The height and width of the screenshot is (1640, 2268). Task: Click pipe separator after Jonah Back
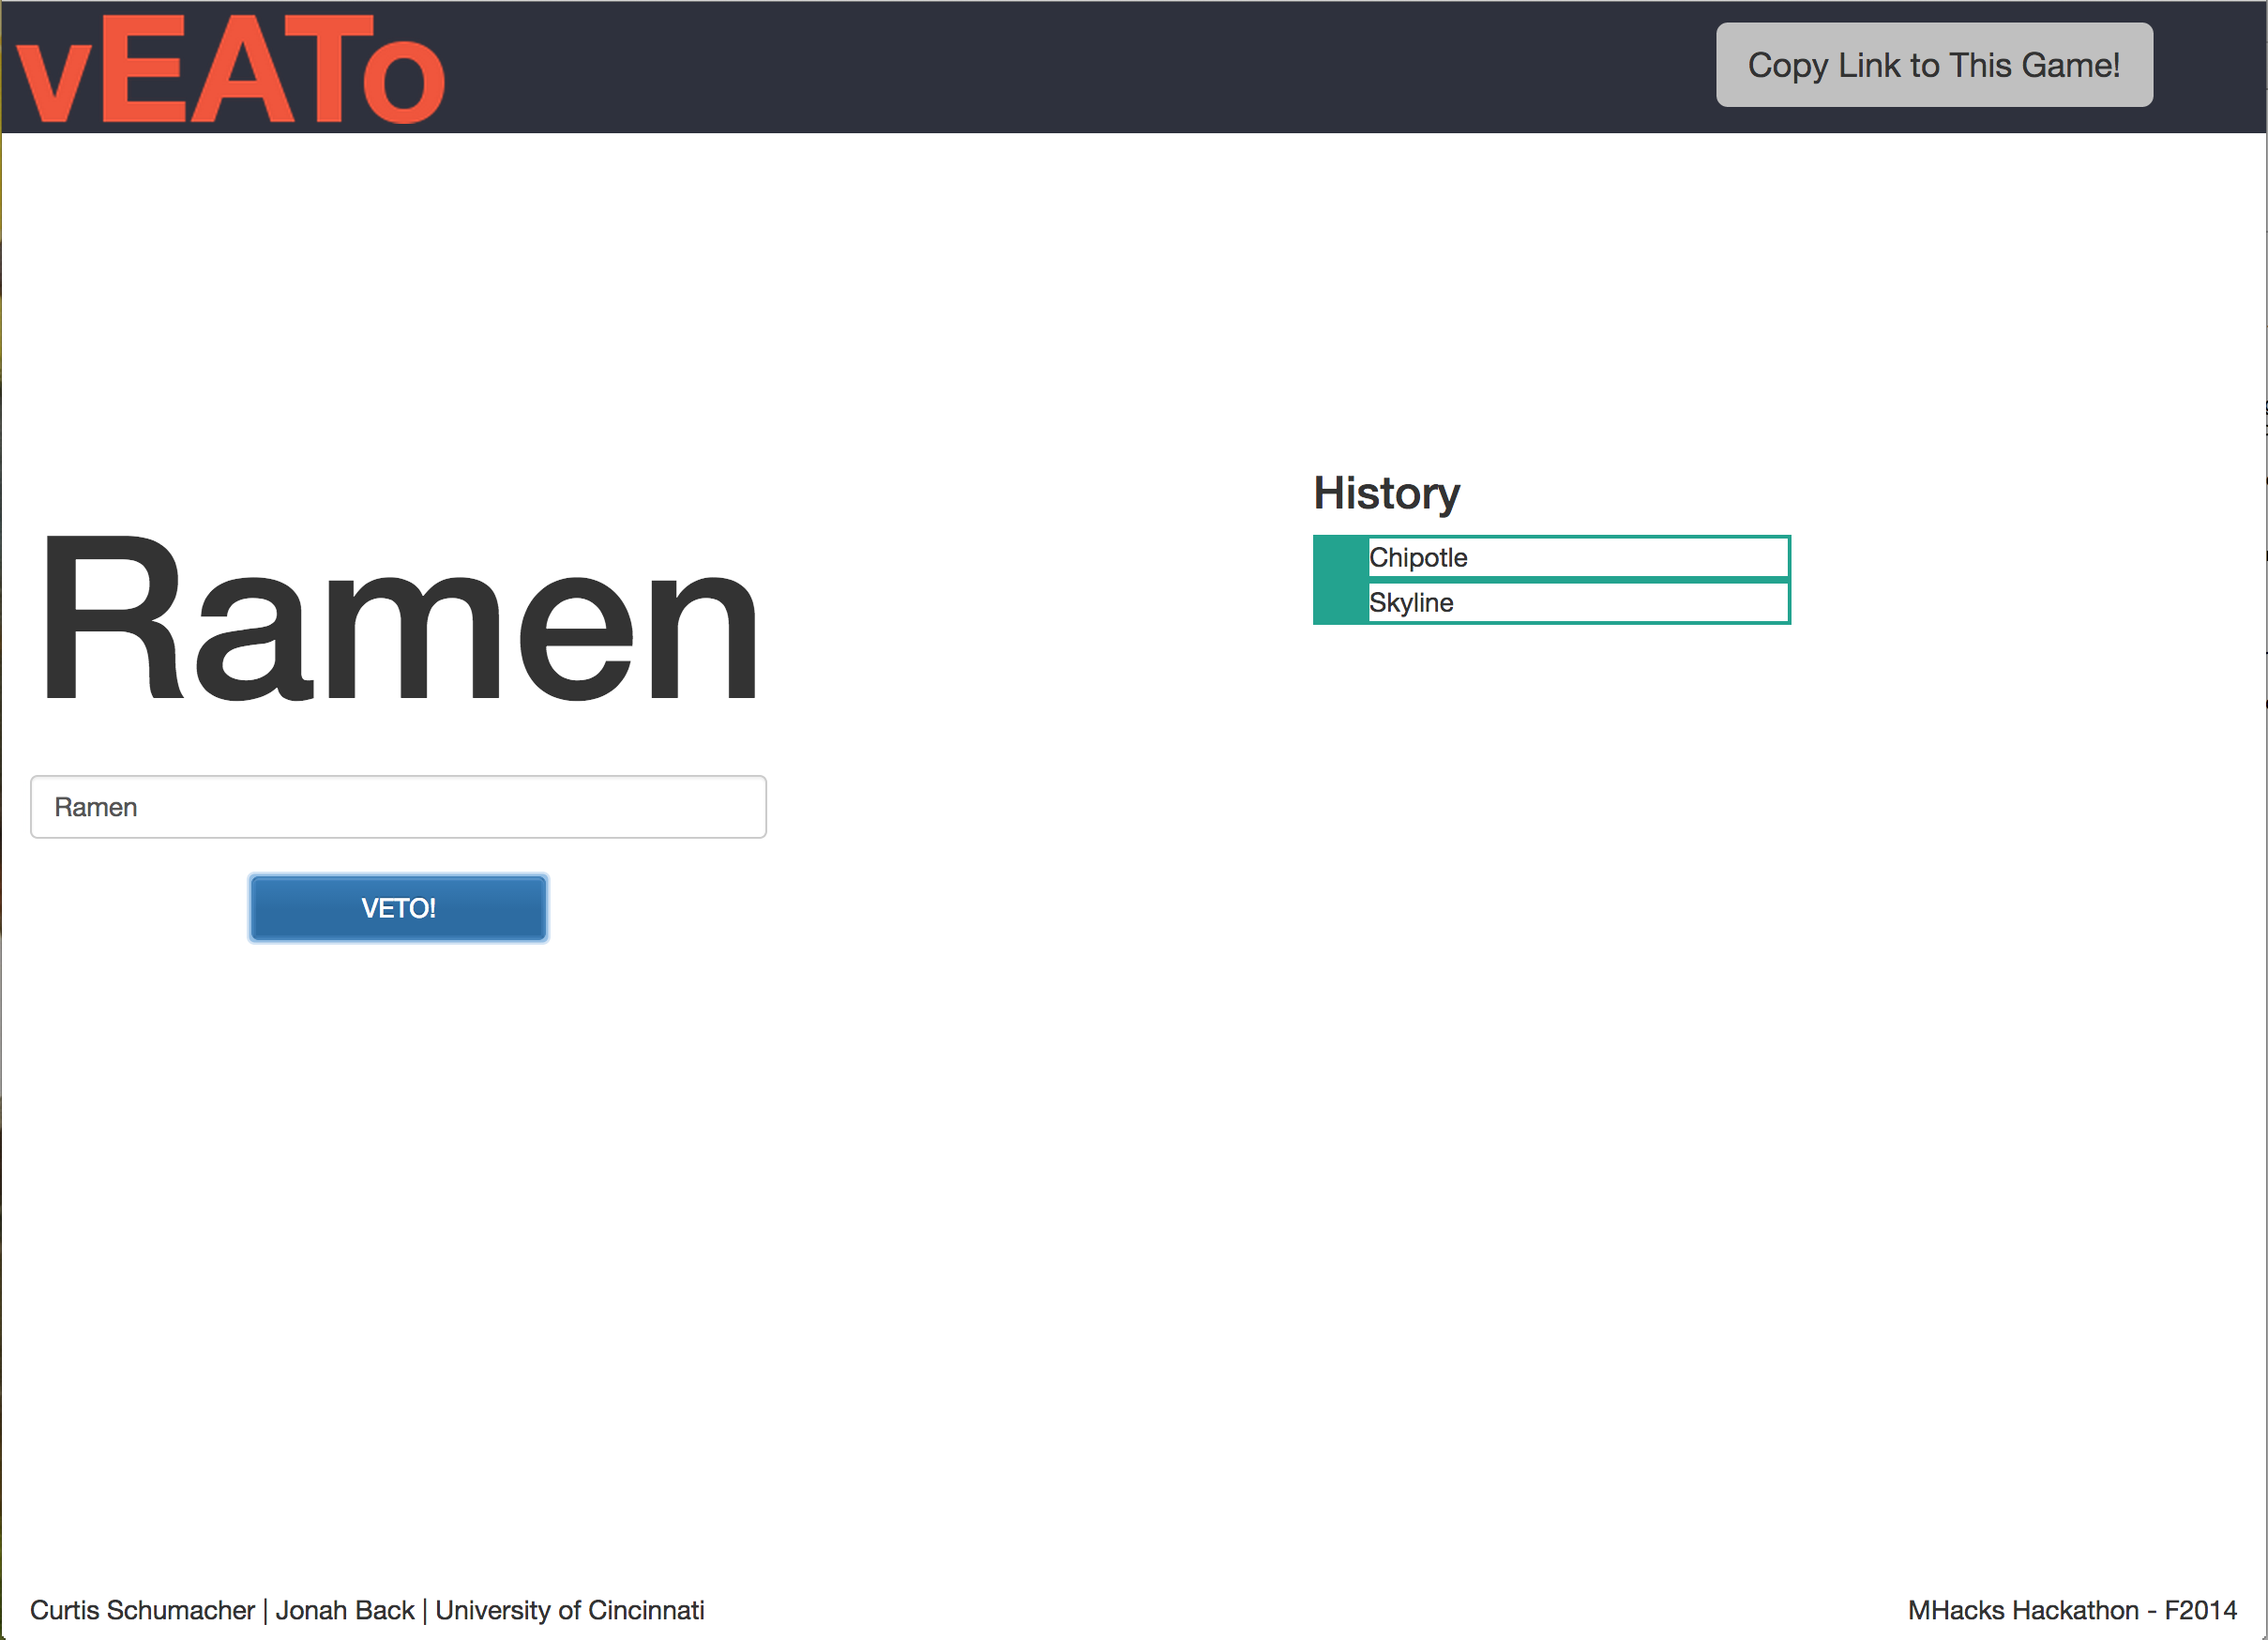[x=425, y=1610]
